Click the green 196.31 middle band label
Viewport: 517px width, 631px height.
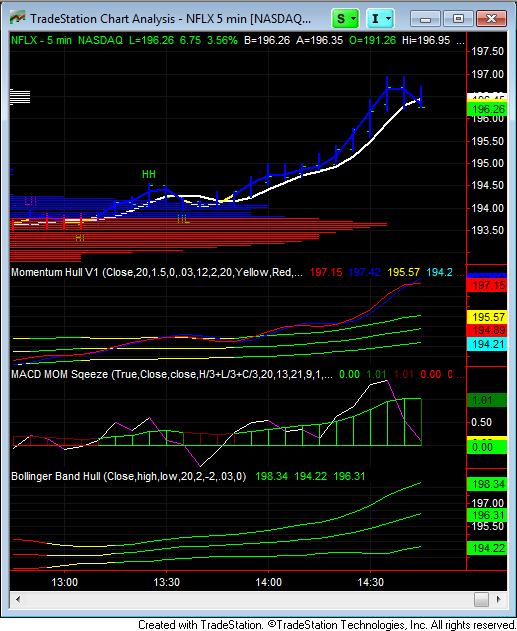click(x=488, y=515)
